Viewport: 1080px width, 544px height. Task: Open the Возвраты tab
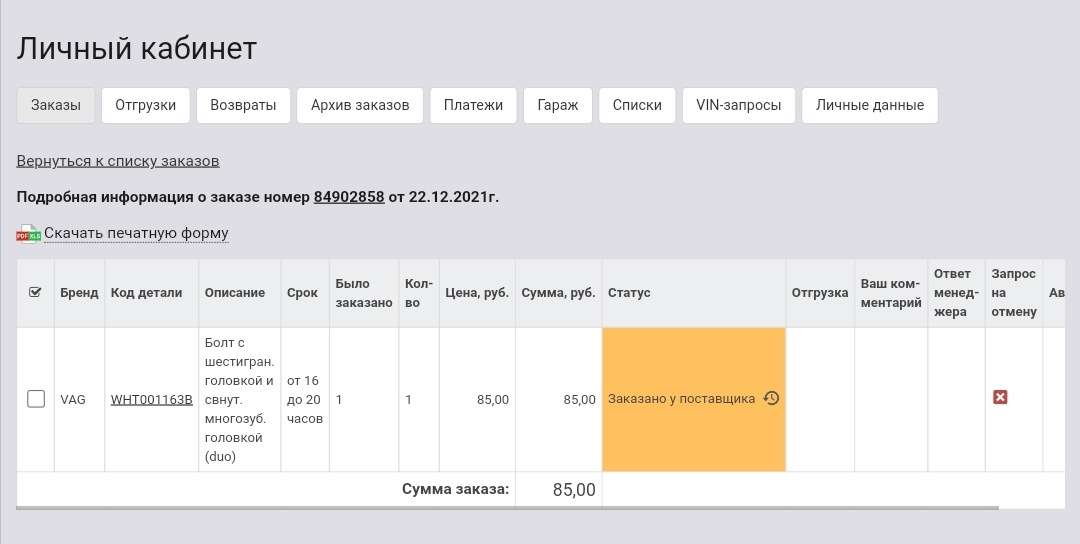click(243, 105)
